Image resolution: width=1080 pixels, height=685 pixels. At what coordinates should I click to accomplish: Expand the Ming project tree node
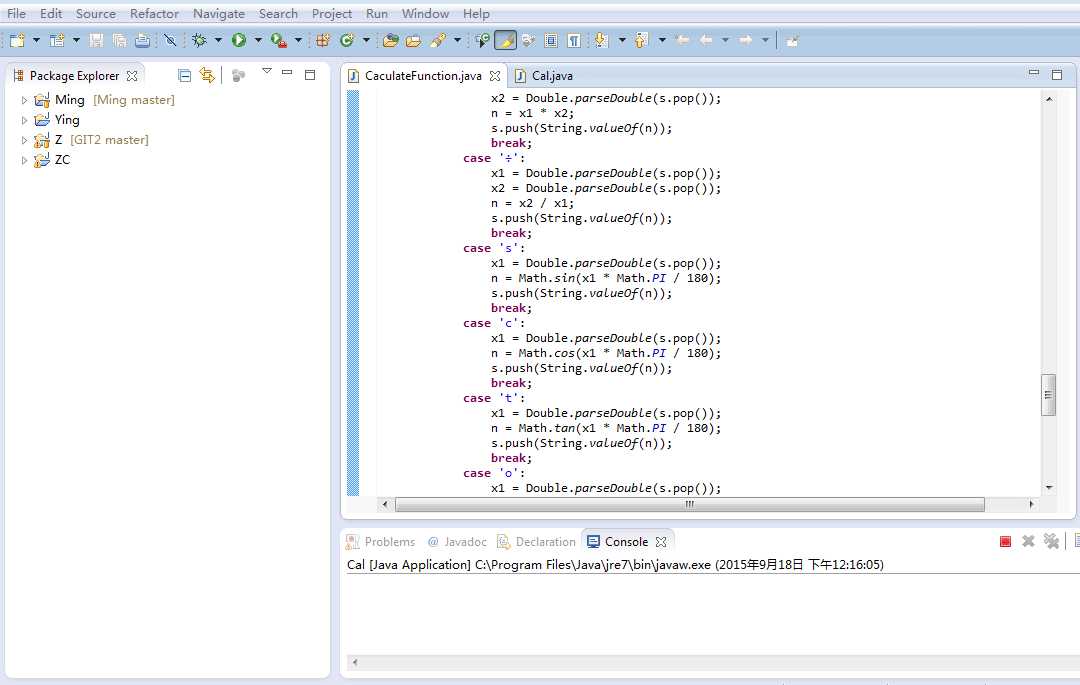pos(24,101)
